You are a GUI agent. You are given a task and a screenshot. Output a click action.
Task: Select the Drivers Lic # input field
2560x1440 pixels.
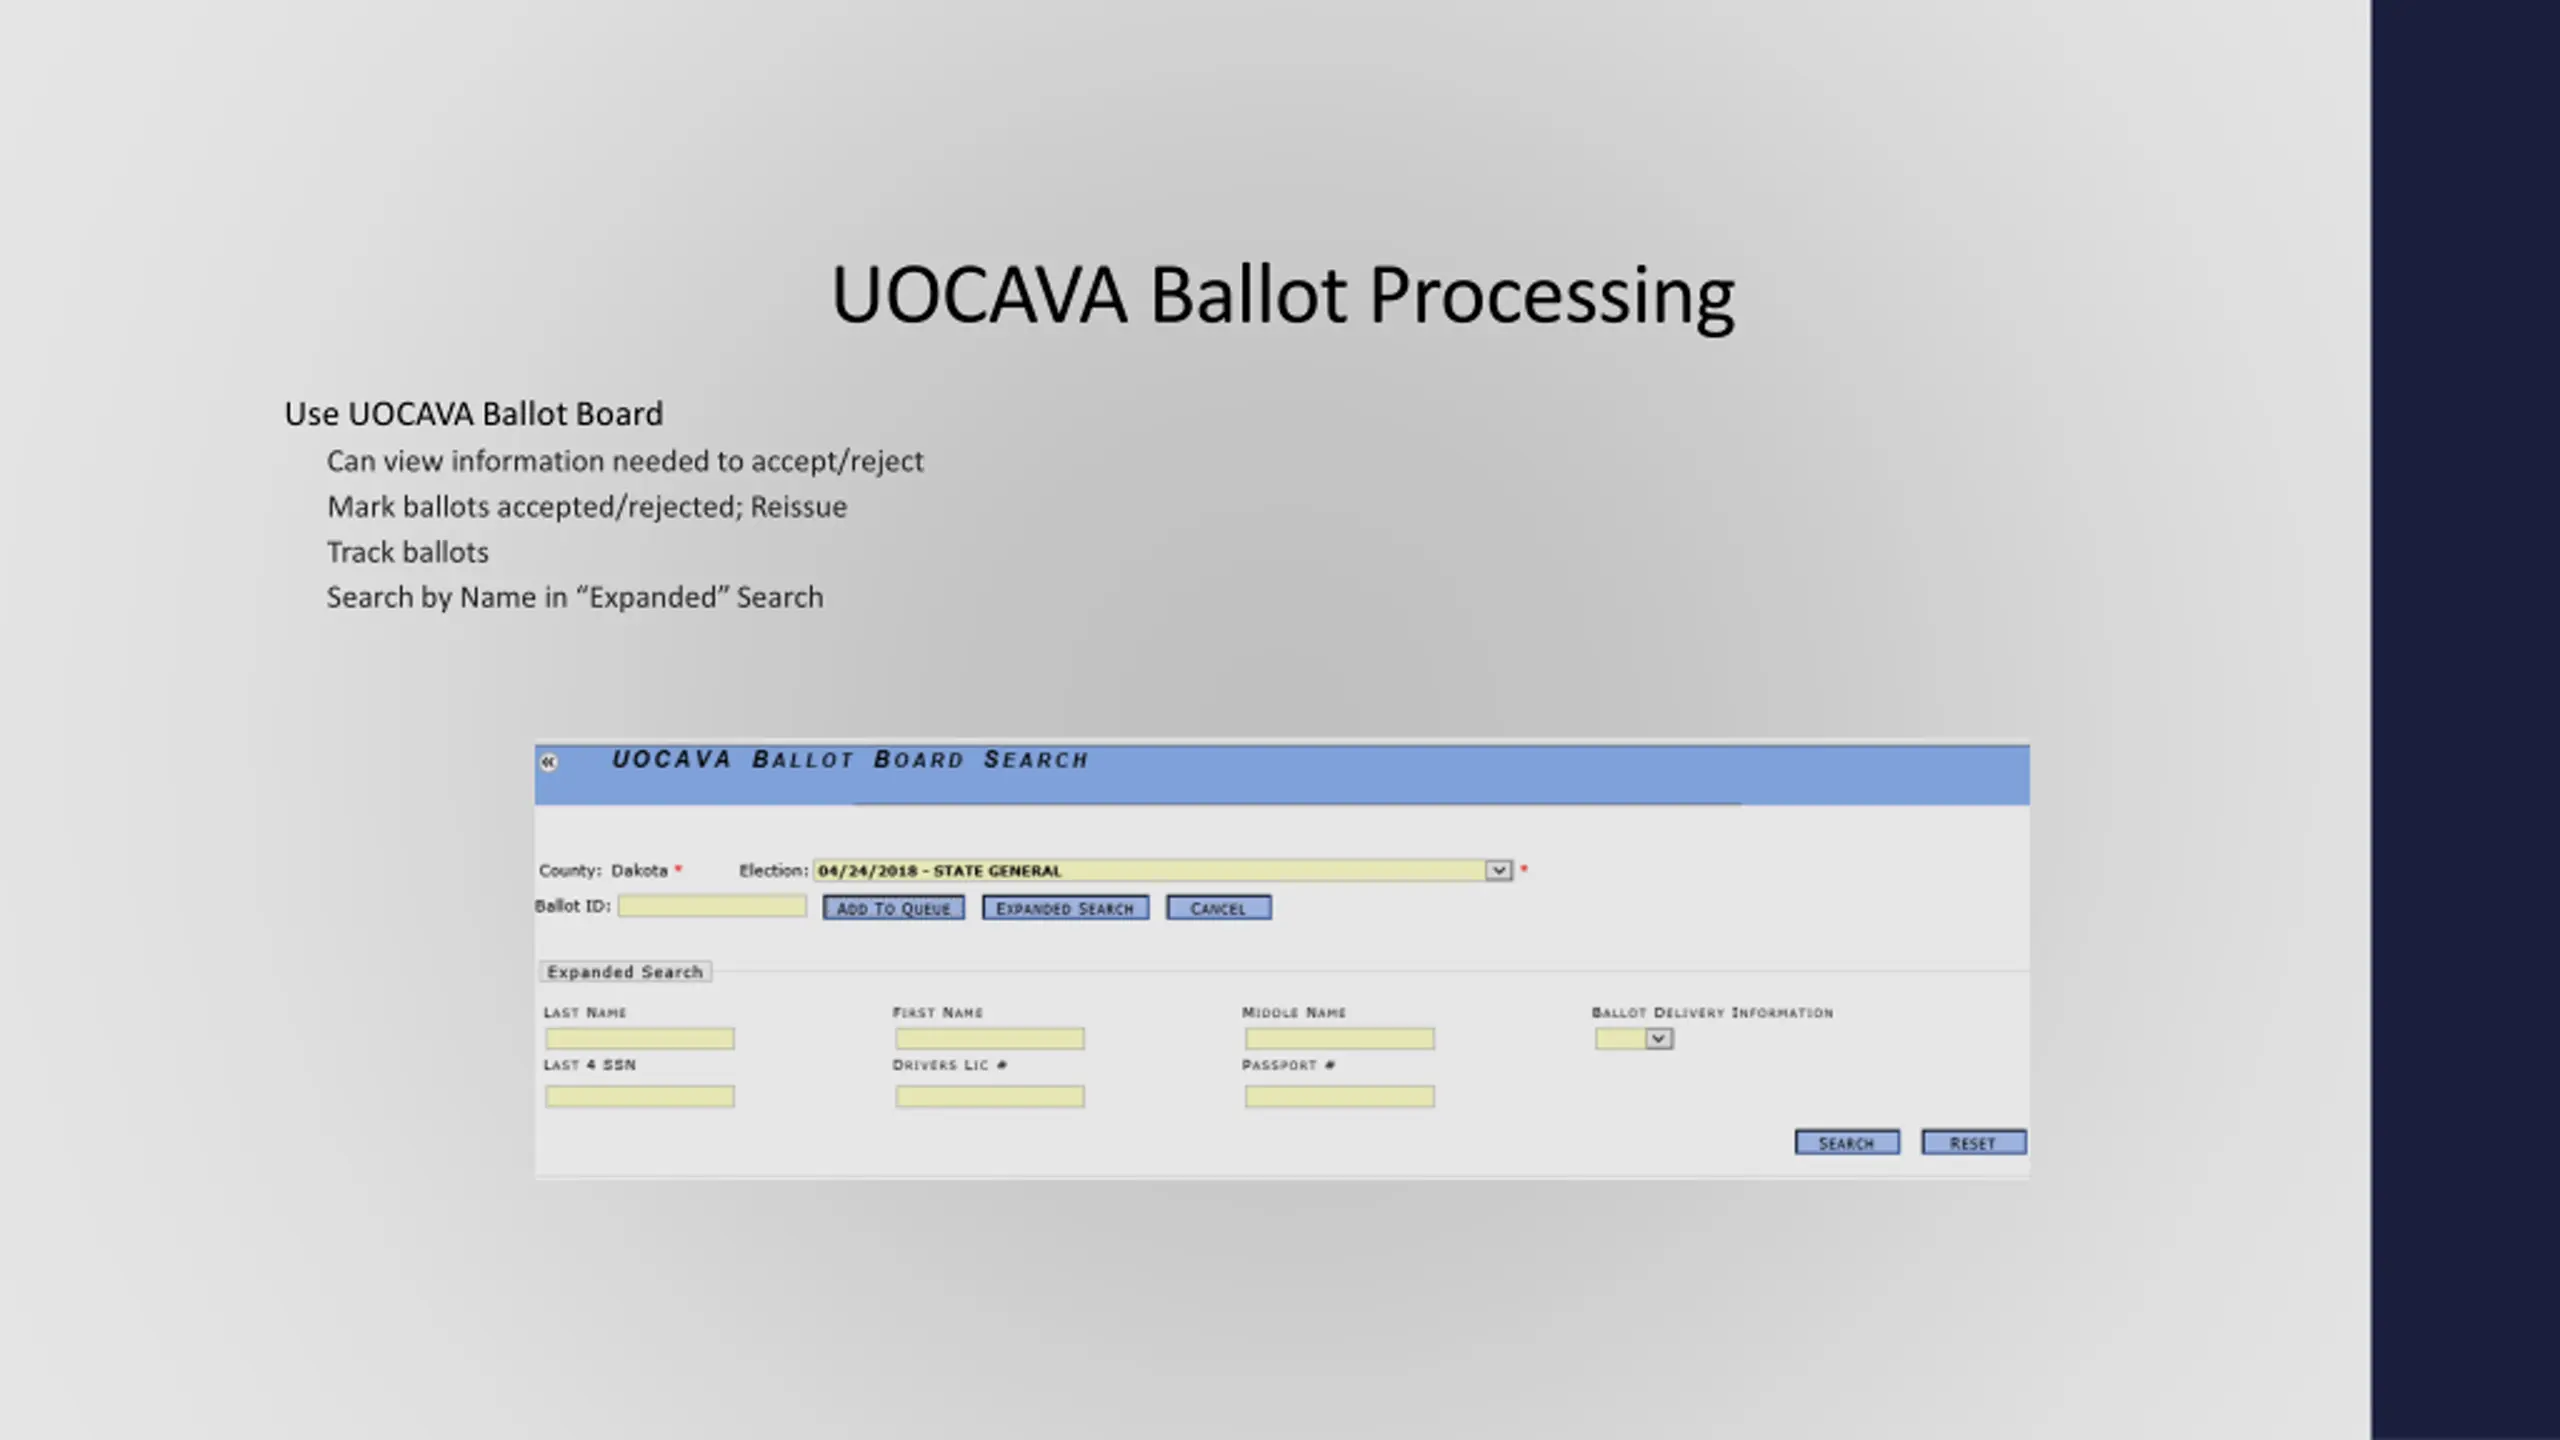990,1097
